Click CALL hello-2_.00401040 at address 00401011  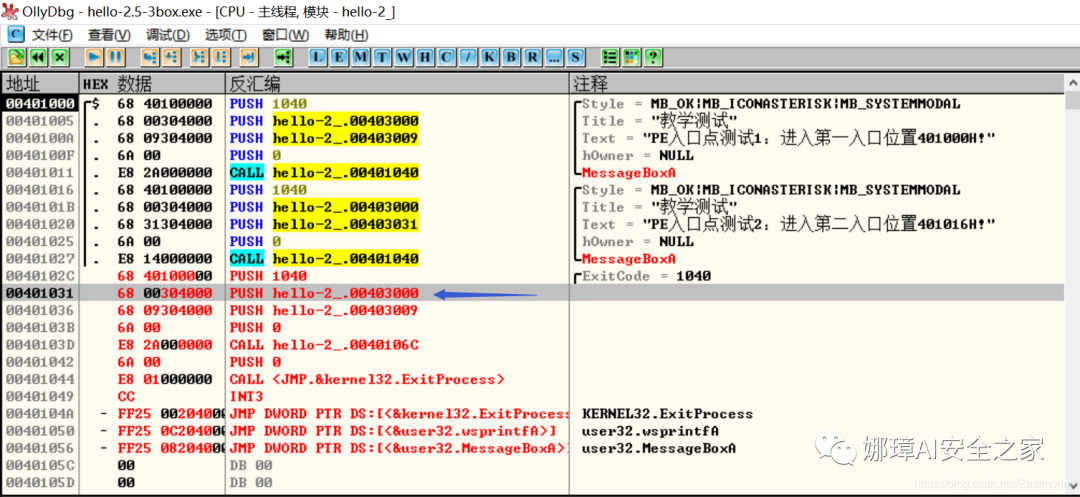coord(324,173)
